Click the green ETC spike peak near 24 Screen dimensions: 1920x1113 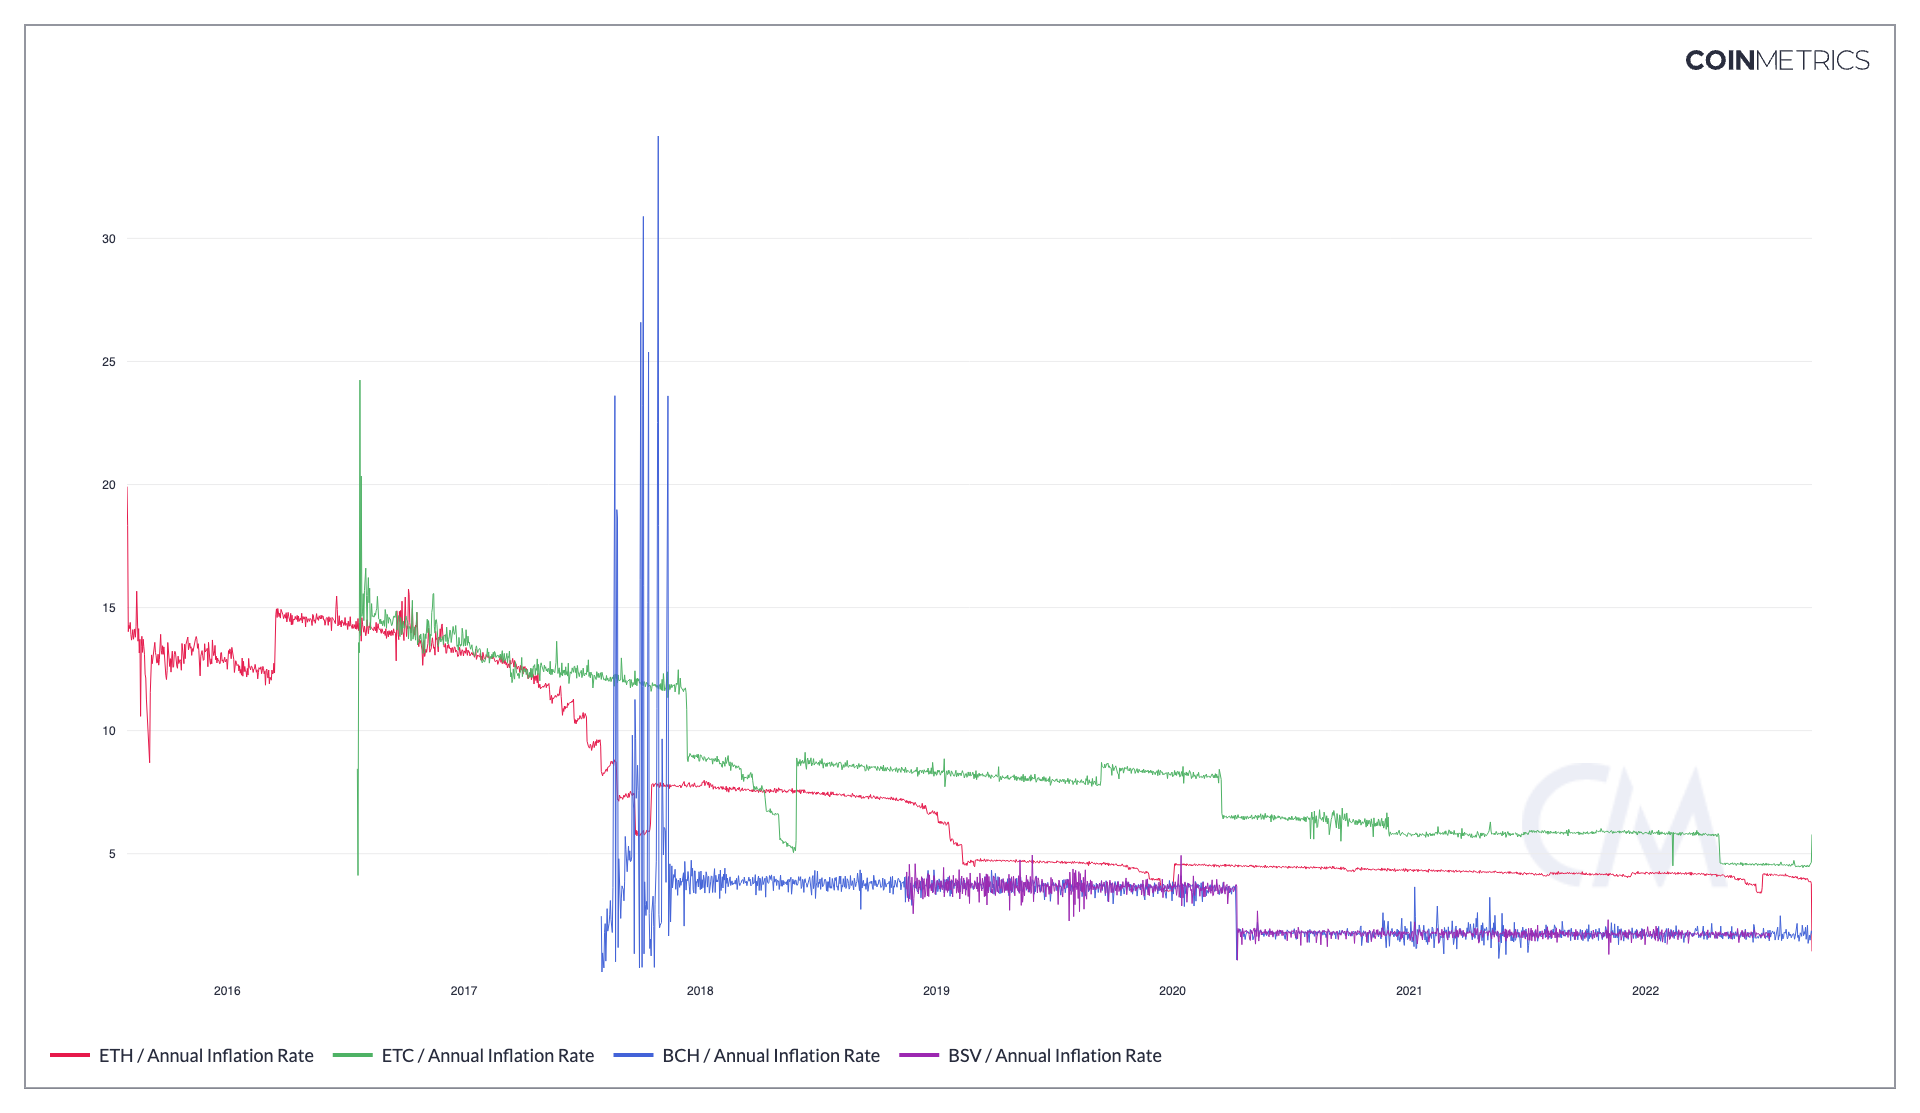point(360,383)
